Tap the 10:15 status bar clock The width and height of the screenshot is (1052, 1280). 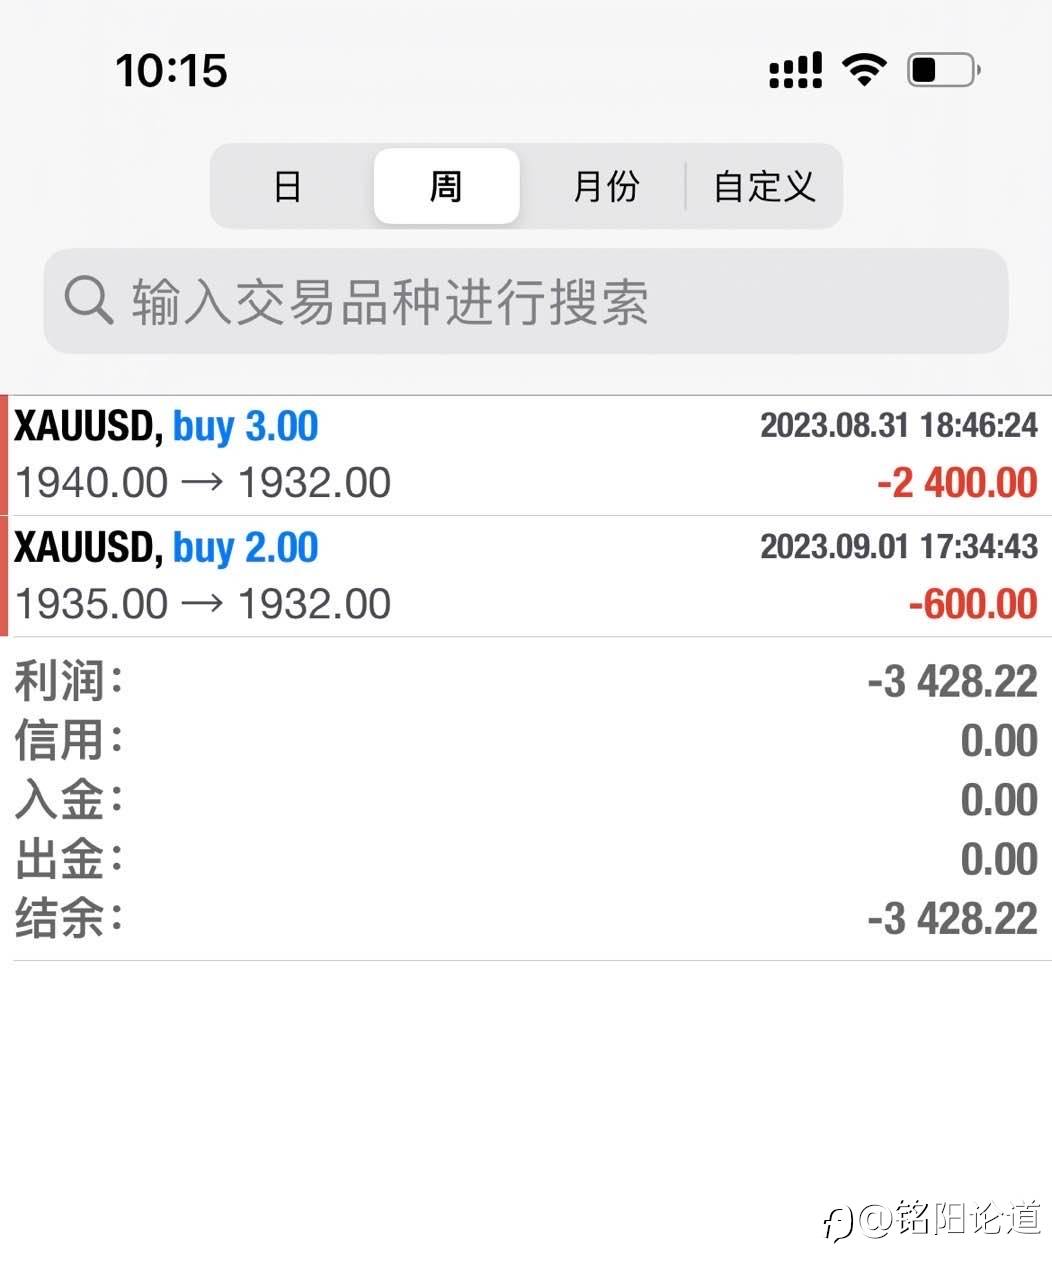click(171, 70)
